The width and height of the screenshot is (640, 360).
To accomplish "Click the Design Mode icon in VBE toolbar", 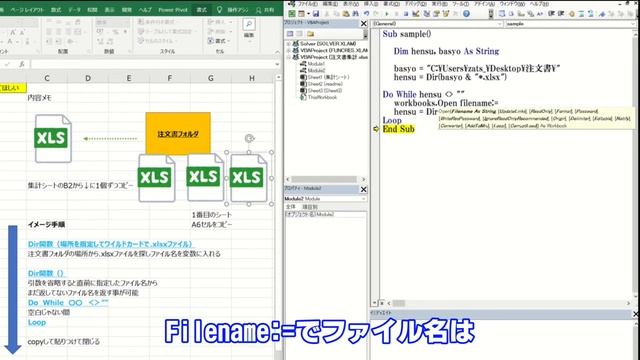I will point(416,13).
